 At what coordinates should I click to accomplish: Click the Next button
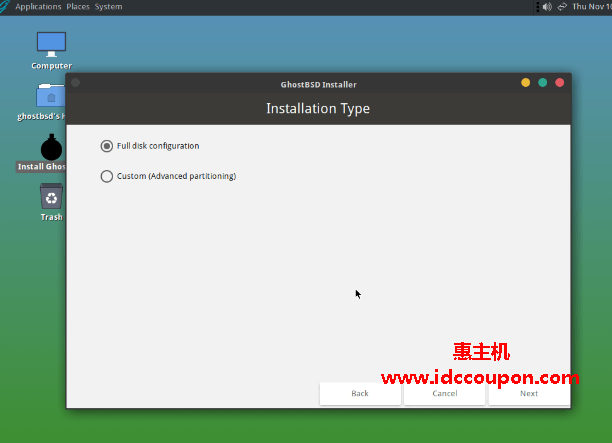pos(528,393)
